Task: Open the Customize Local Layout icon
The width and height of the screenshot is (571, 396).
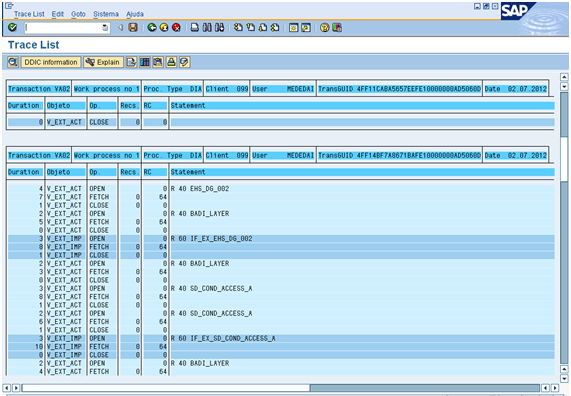Action: [337, 28]
